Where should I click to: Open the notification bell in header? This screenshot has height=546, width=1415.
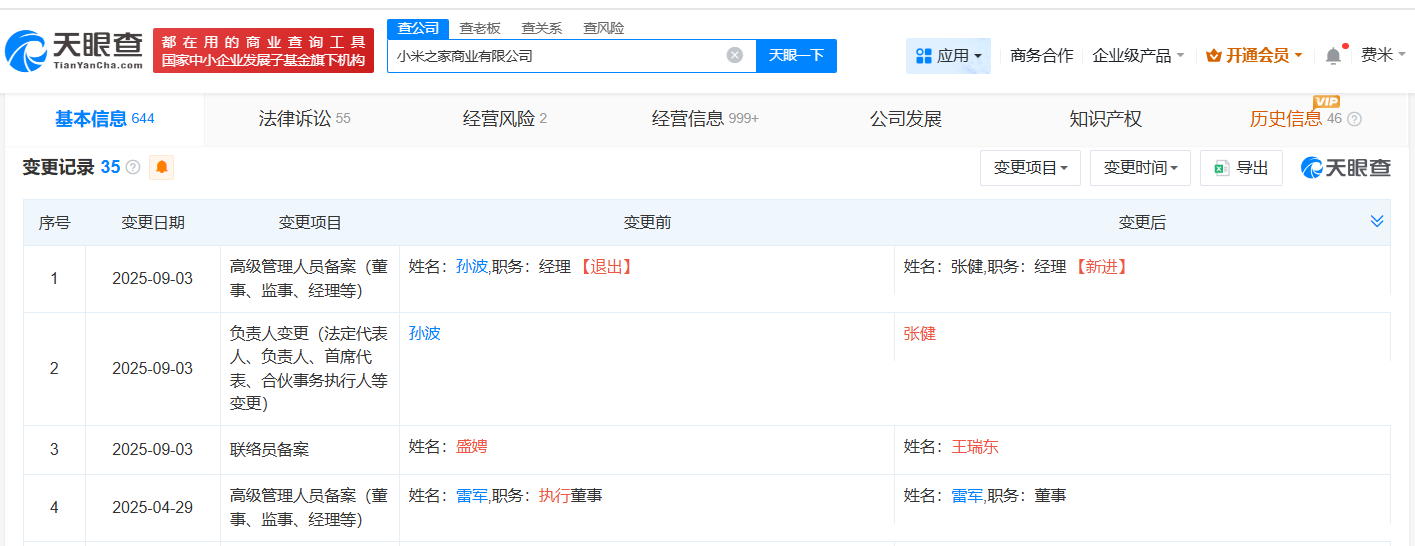click(1333, 56)
